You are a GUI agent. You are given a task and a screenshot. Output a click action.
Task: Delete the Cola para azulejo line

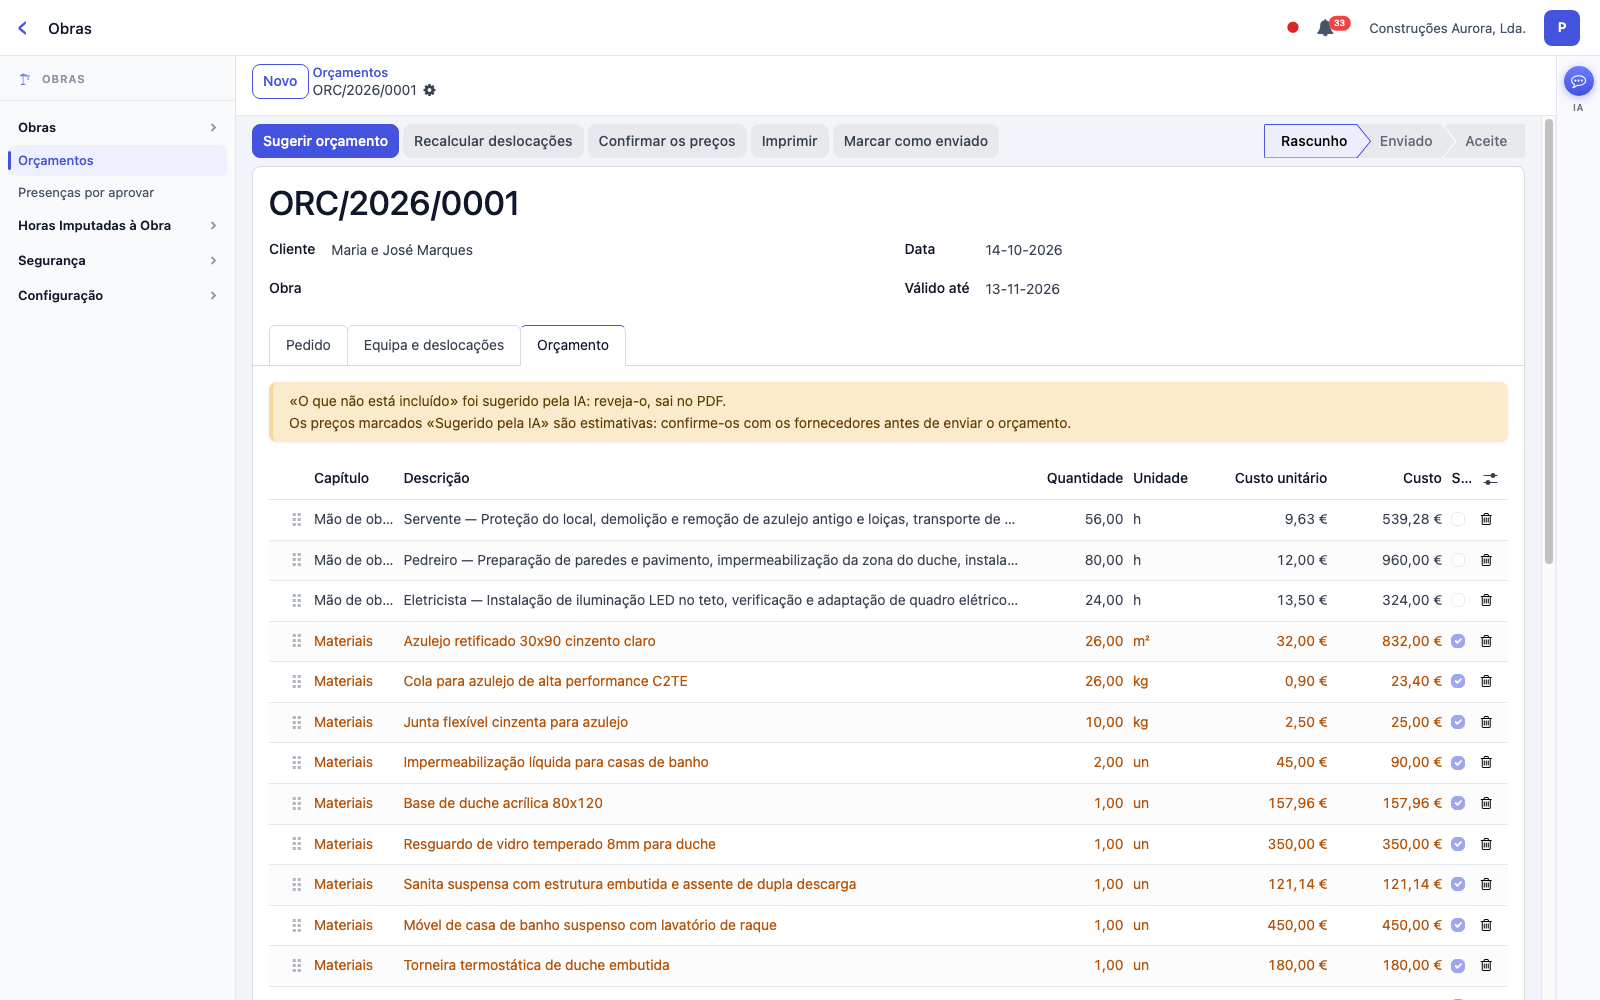pos(1486,681)
